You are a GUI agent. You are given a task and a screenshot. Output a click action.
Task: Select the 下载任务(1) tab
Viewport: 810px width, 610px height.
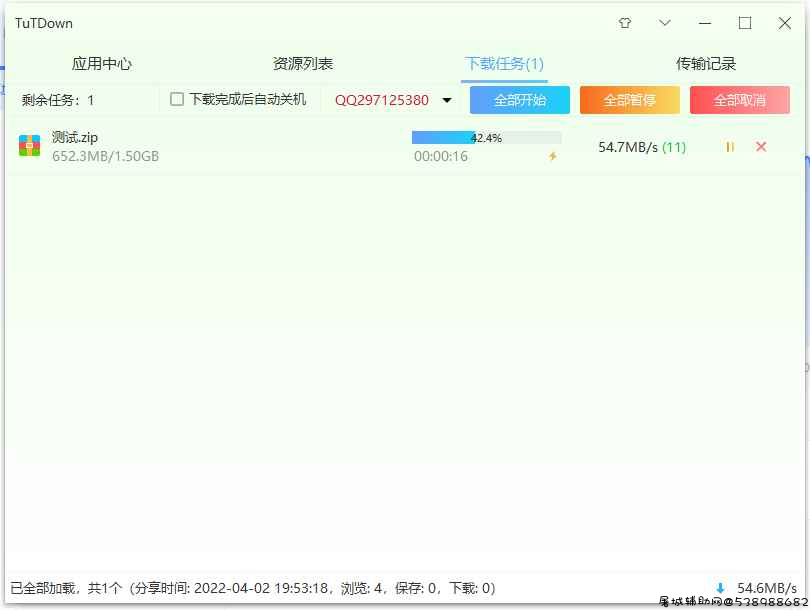504,64
